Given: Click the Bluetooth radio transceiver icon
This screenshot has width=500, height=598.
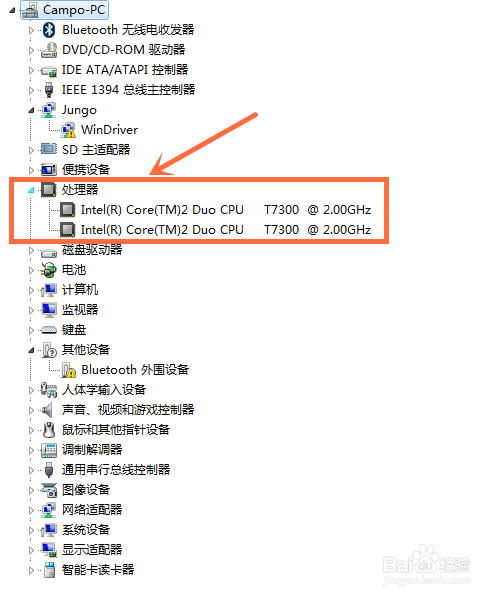Looking at the screenshot, I should click(49, 30).
